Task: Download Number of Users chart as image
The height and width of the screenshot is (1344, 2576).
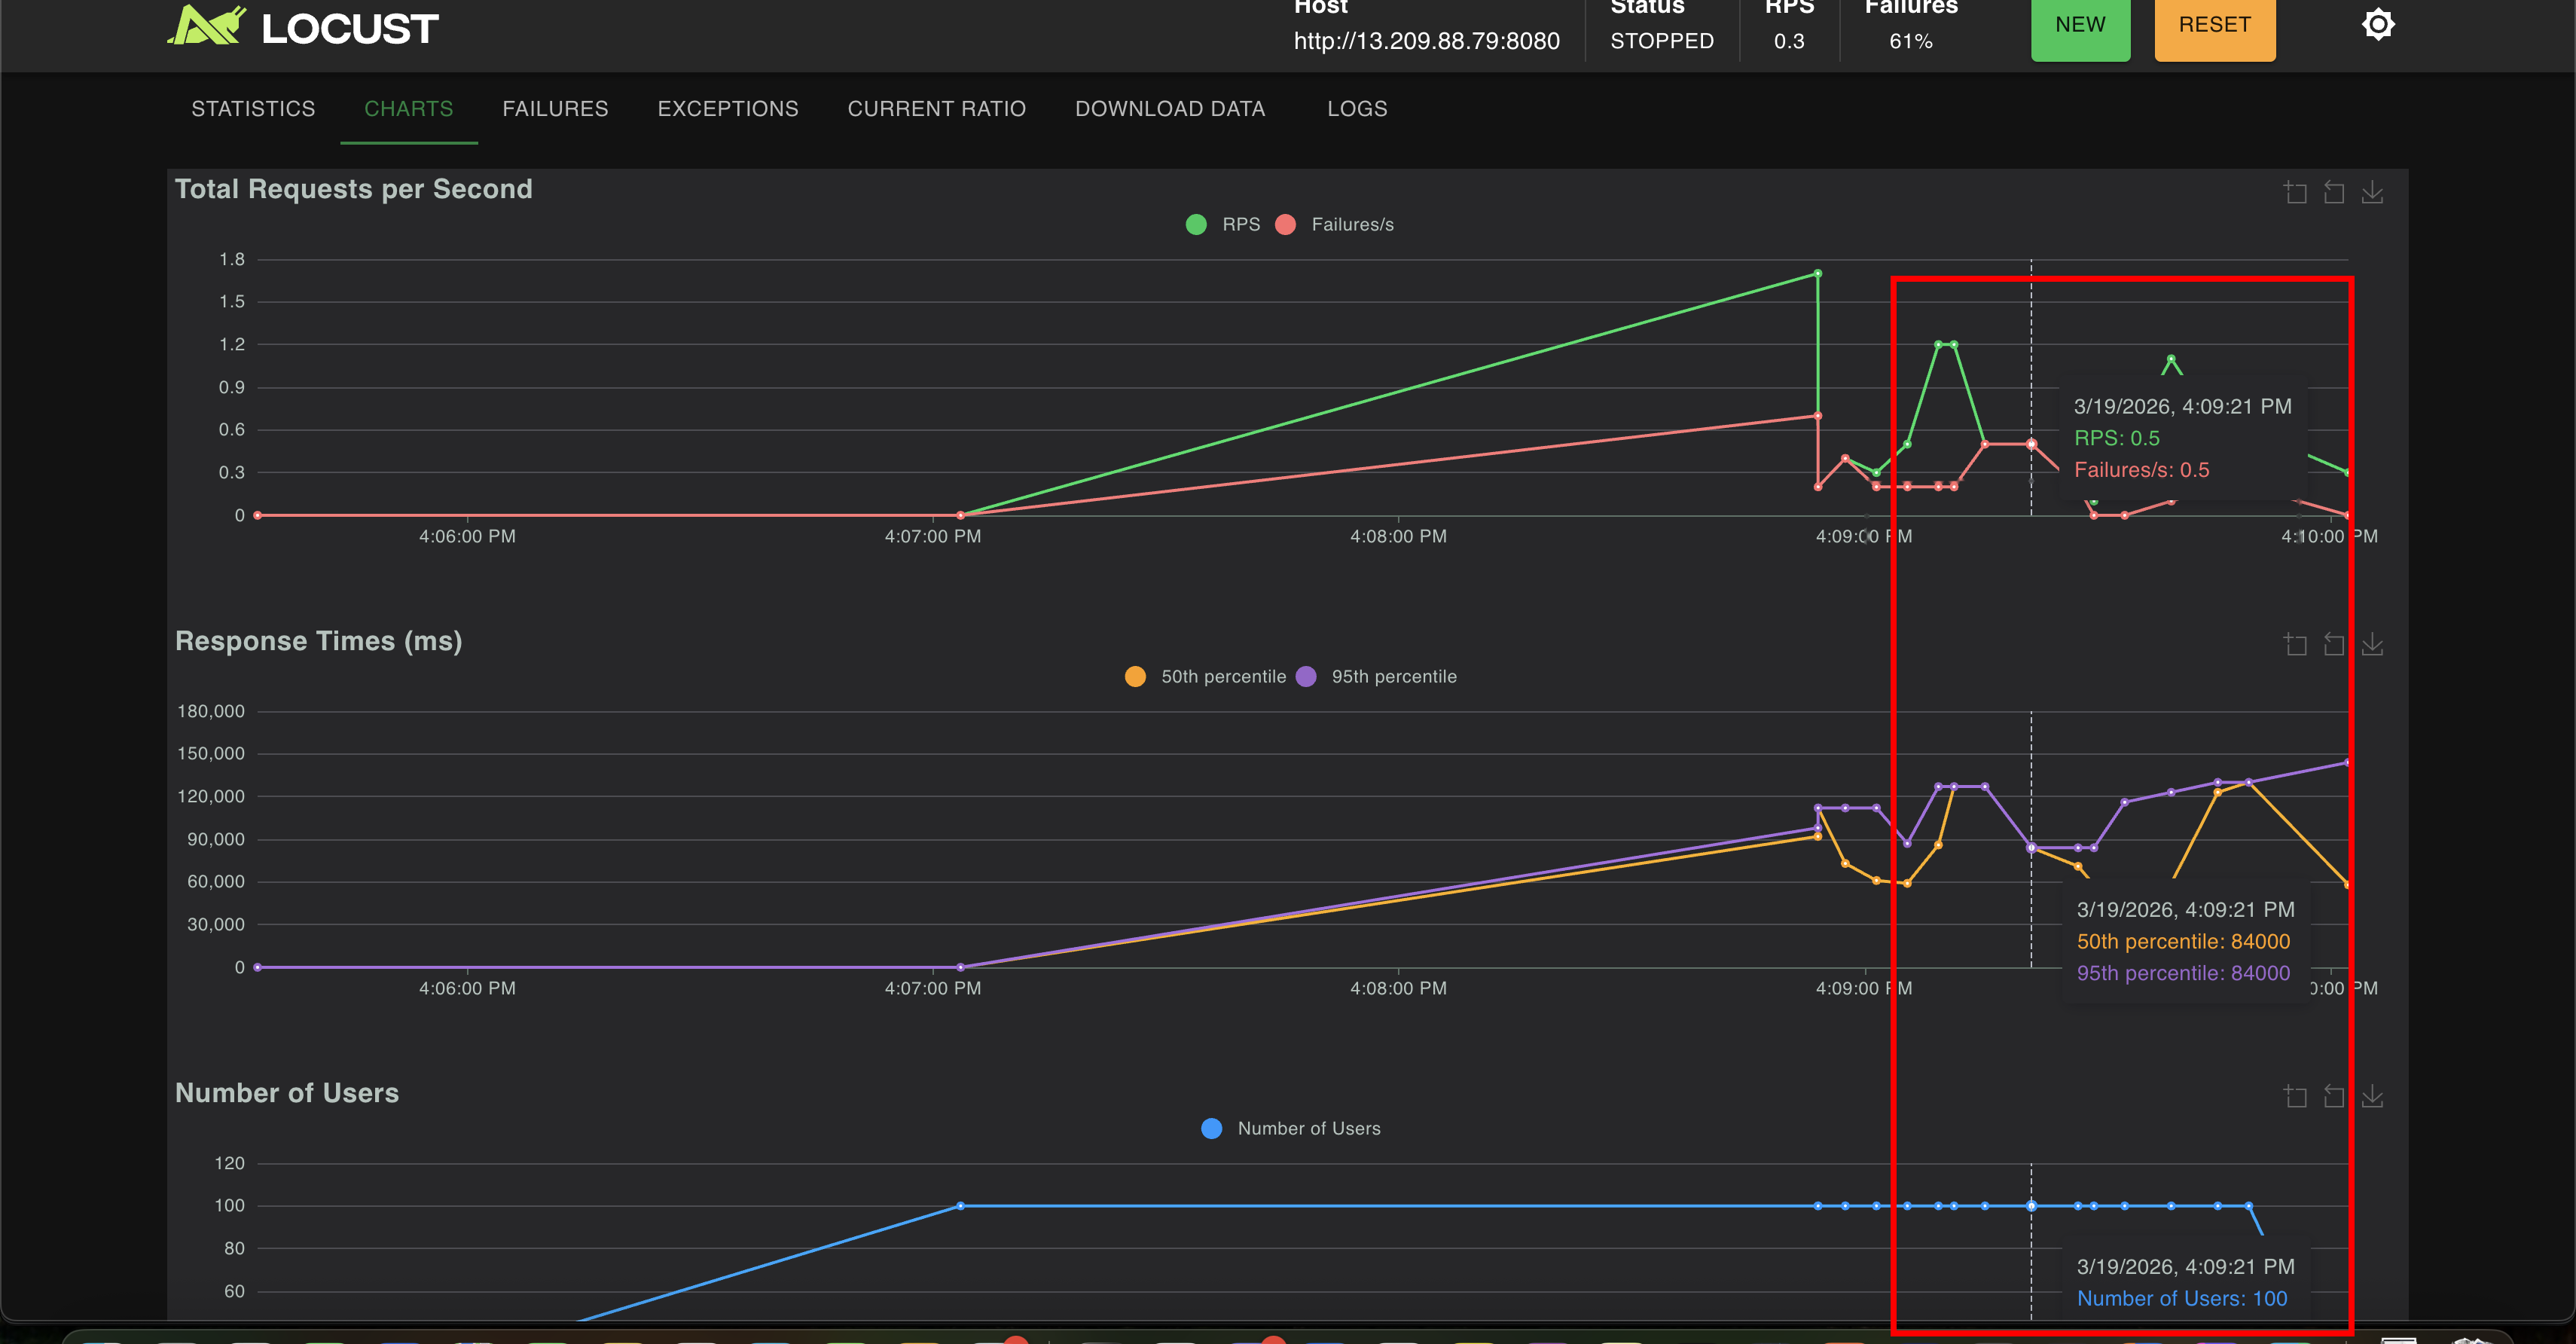Action: [2372, 1096]
